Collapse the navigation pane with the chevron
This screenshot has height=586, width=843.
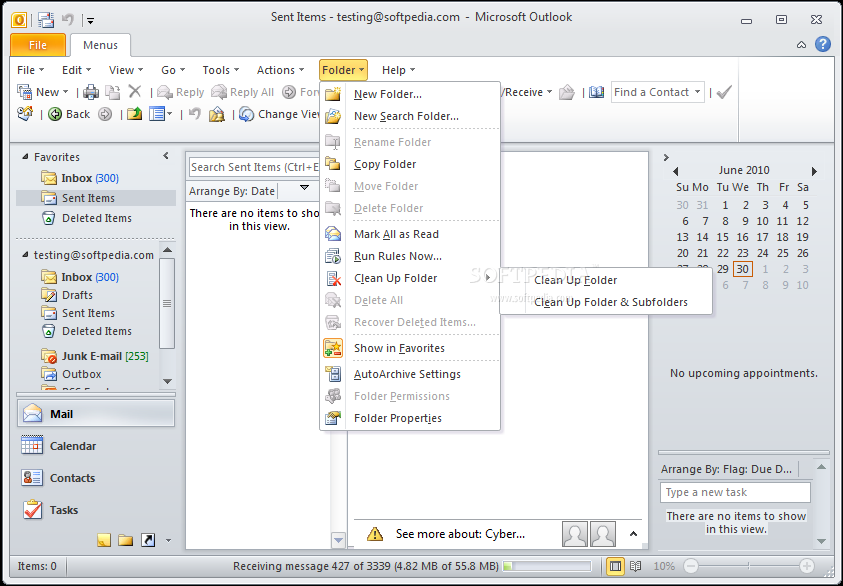click(x=166, y=156)
